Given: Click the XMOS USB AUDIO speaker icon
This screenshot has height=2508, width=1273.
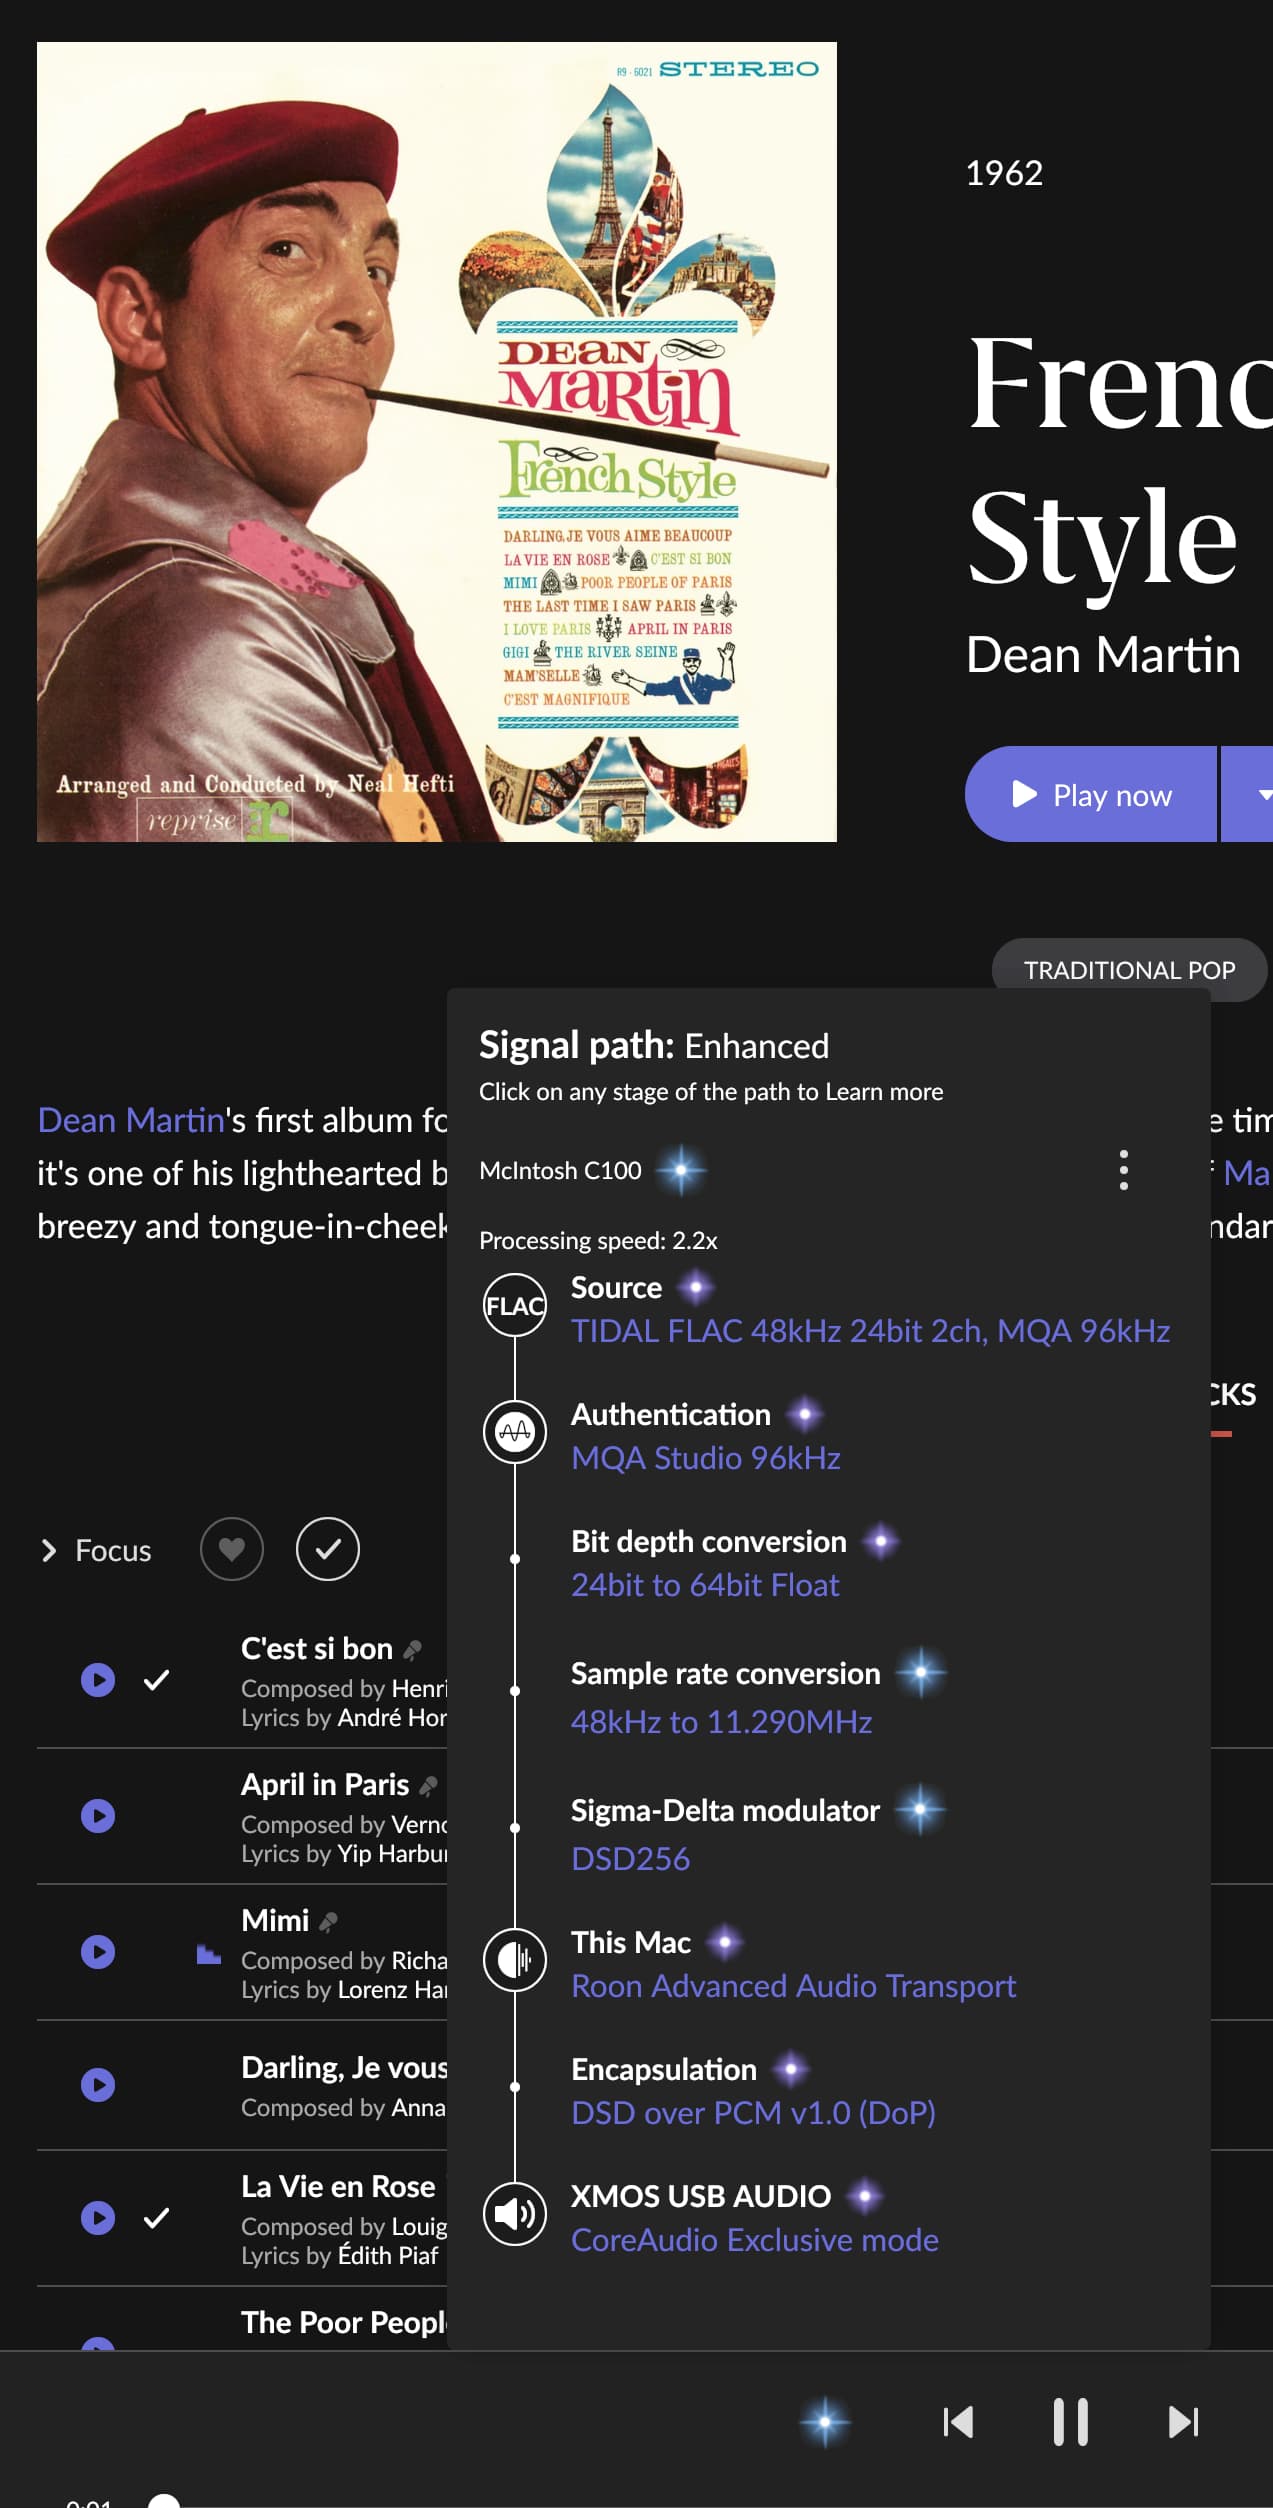Looking at the screenshot, I should pos(515,2213).
